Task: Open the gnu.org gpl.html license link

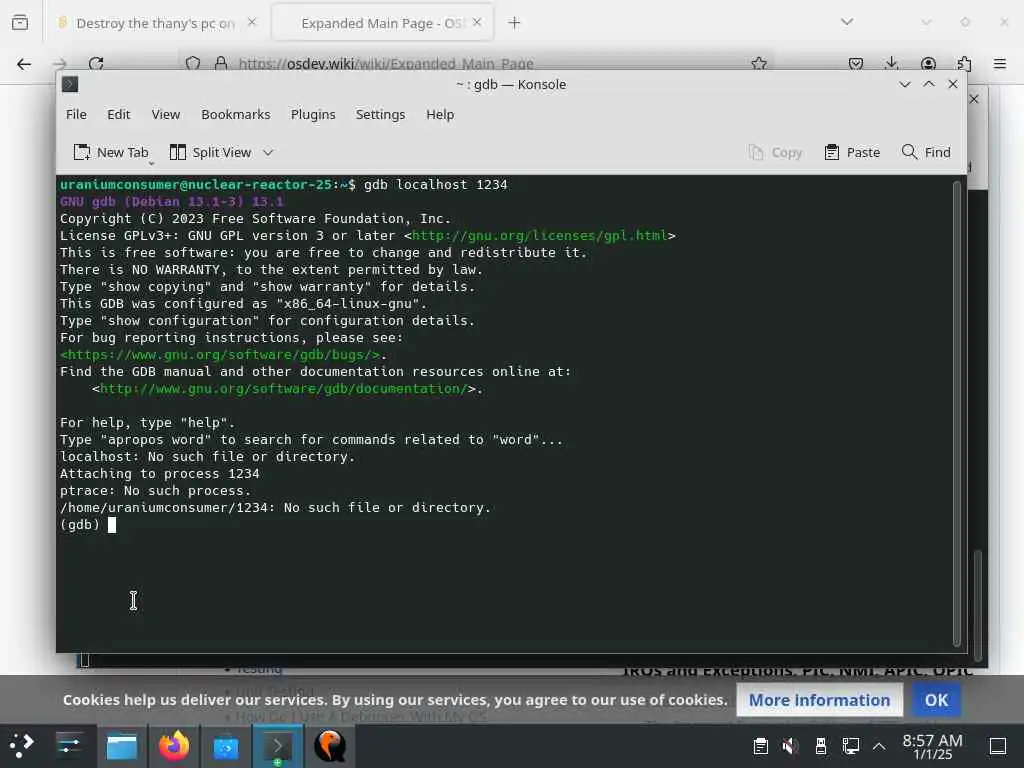Action: pyautogui.click(x=539, y=236)
